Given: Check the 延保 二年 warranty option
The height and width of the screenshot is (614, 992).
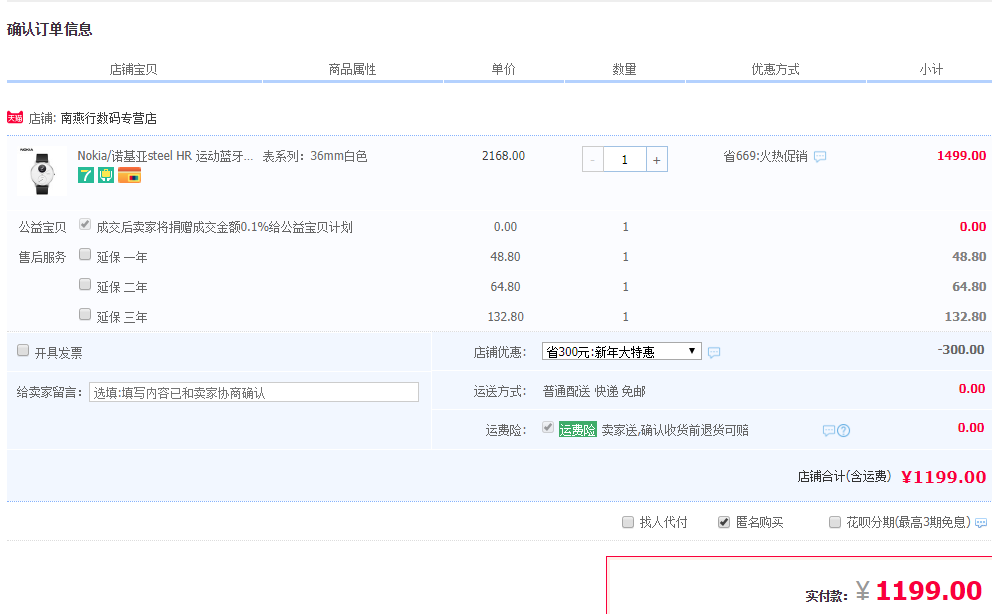Looking at the screenshot, I should [85, 284].
